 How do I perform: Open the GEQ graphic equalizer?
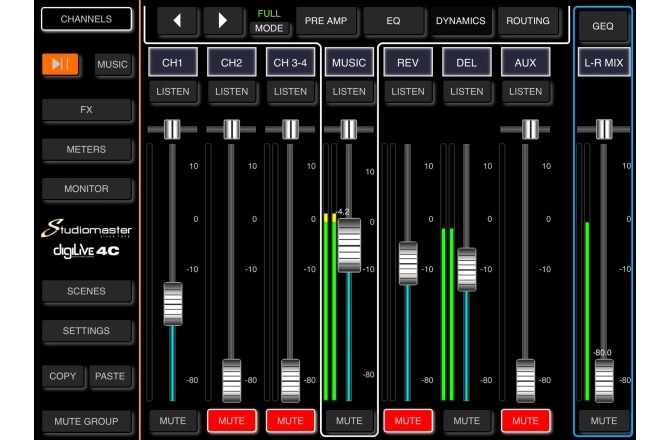(603, 26)
